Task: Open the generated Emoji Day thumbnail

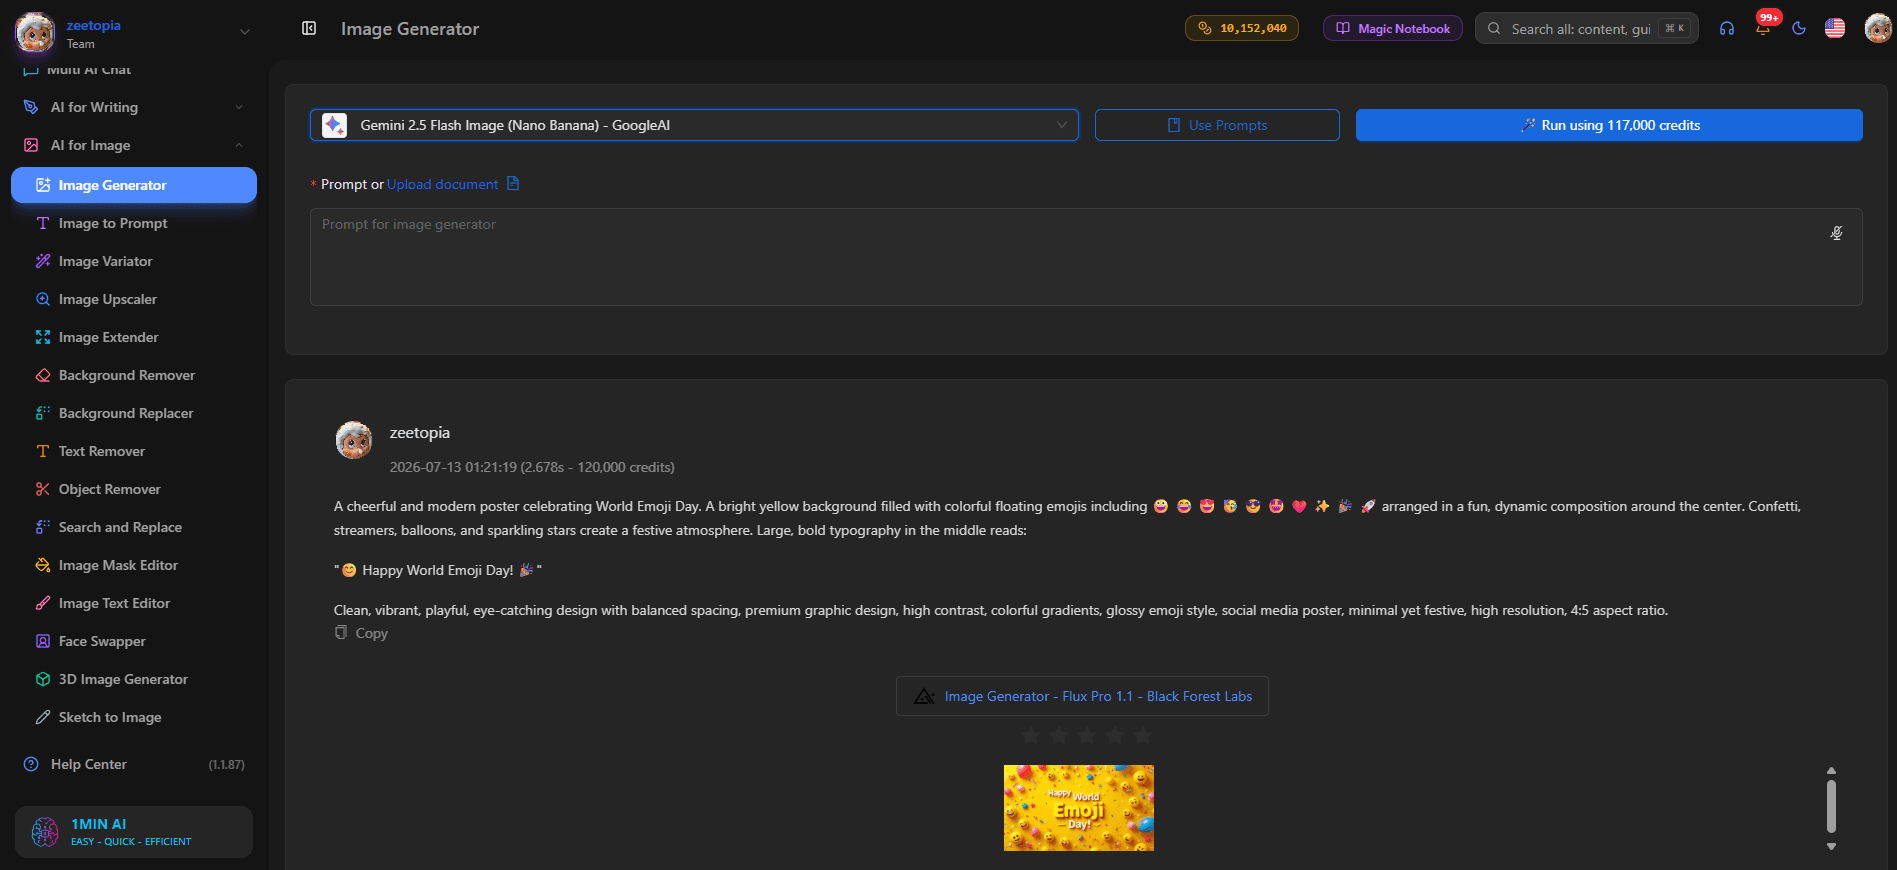Action: 1079,808
